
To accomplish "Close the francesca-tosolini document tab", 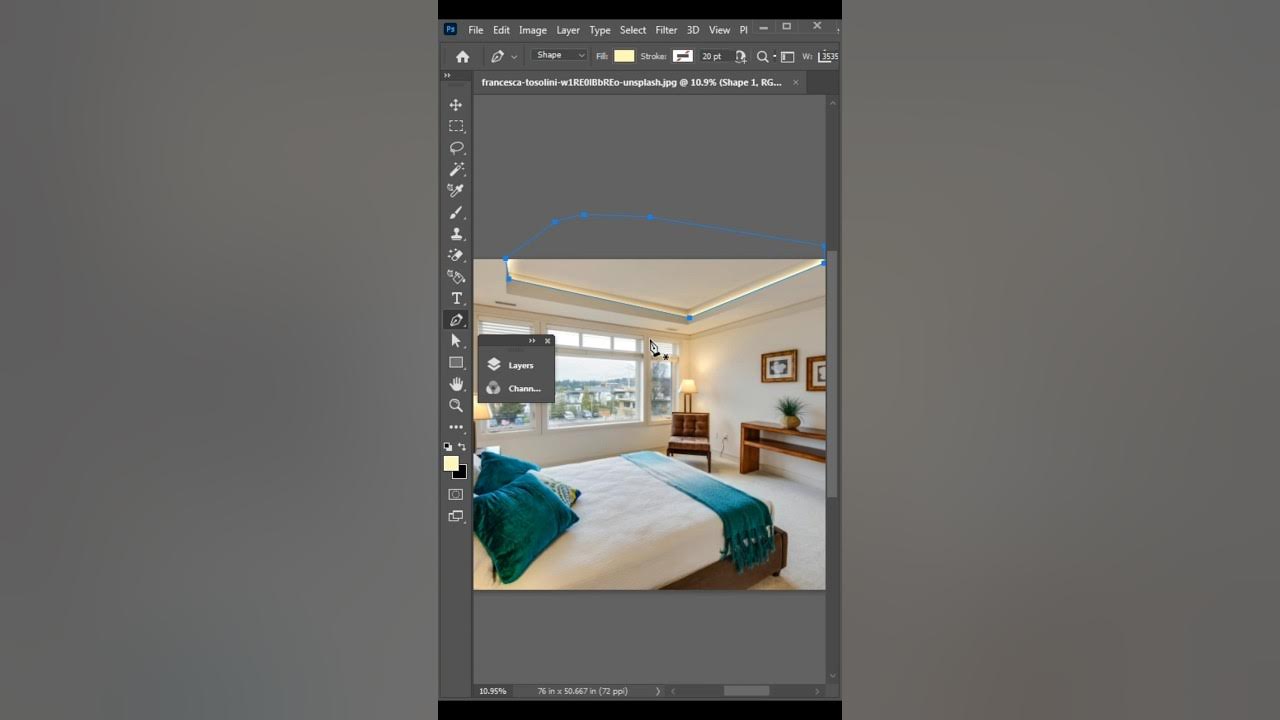I will pyautogui.click(x=796, y=82).
